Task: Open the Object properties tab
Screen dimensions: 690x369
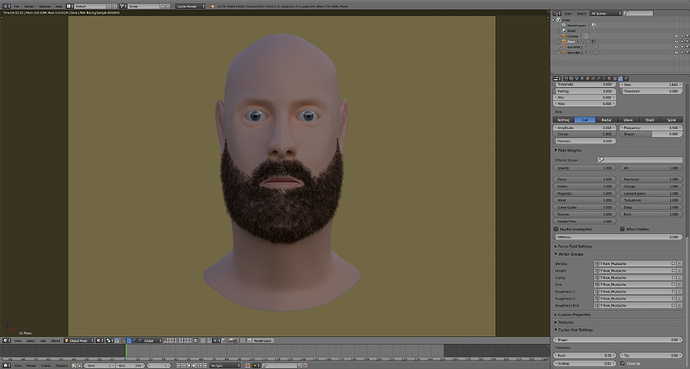Action: (x=588, y=78)
